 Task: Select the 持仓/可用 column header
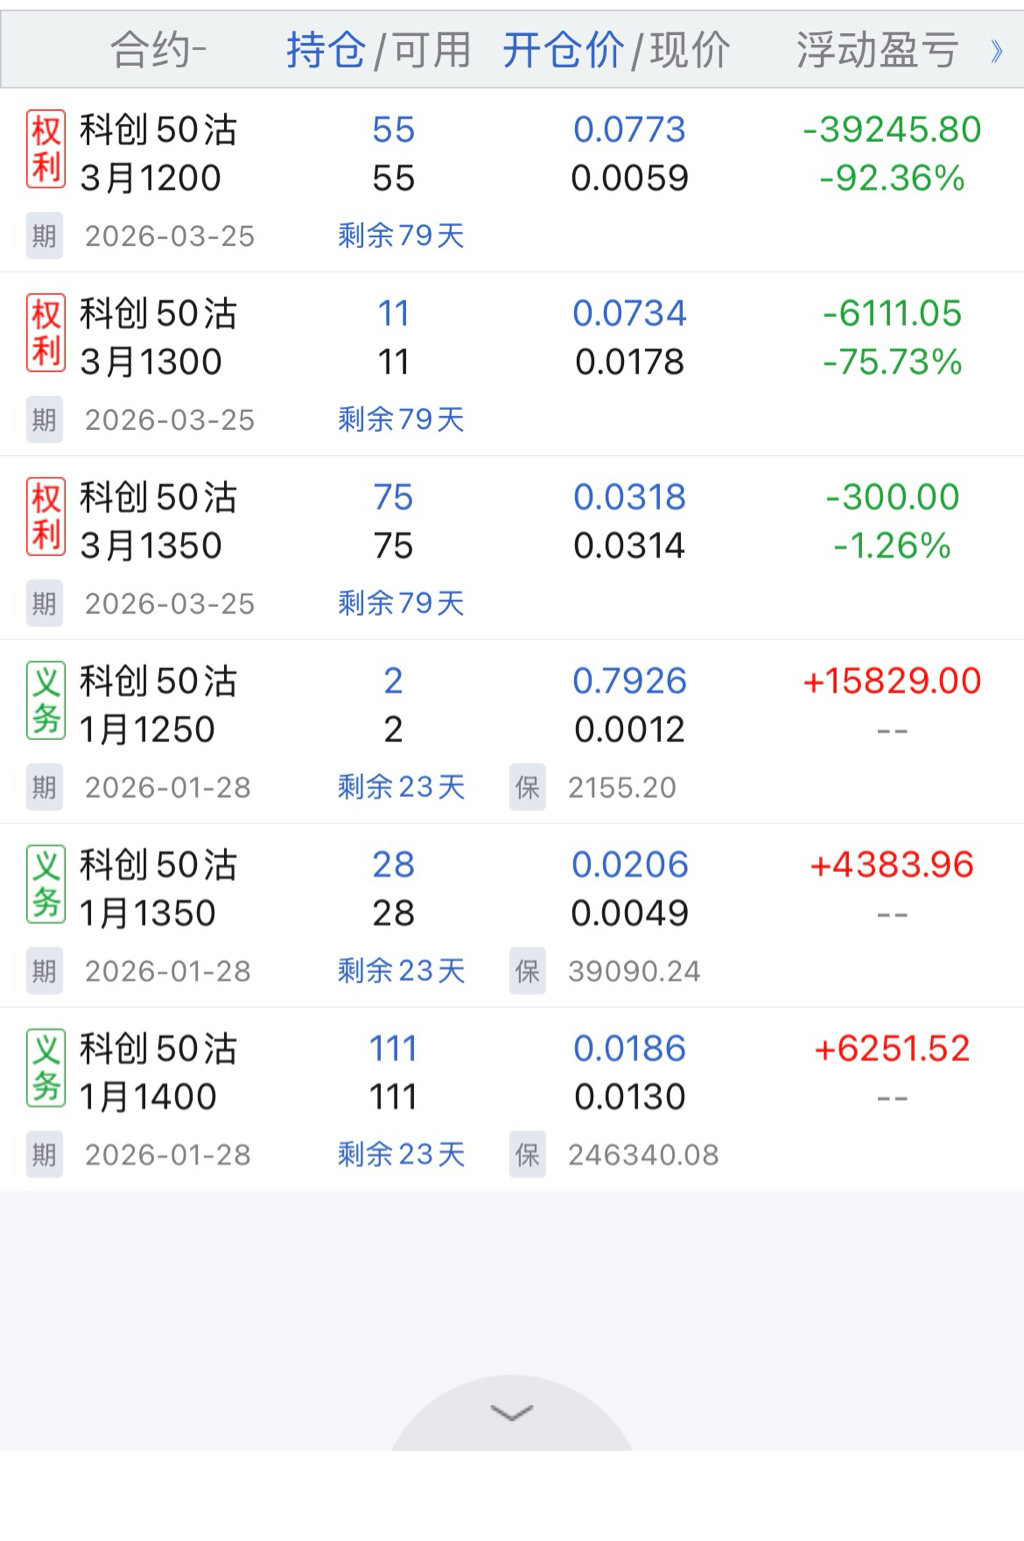coord(378,50)
